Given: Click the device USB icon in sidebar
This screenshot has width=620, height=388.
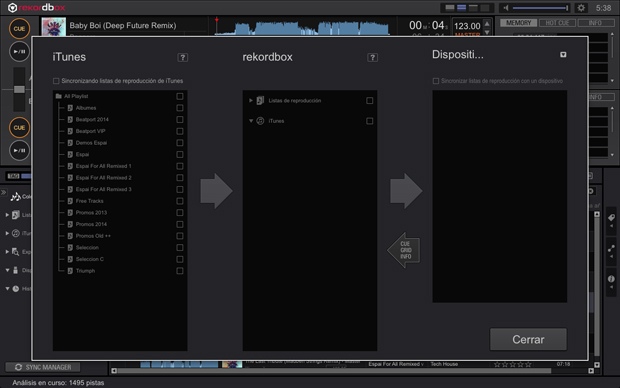Looking at the screenshot, I should (x=15, y=270).
